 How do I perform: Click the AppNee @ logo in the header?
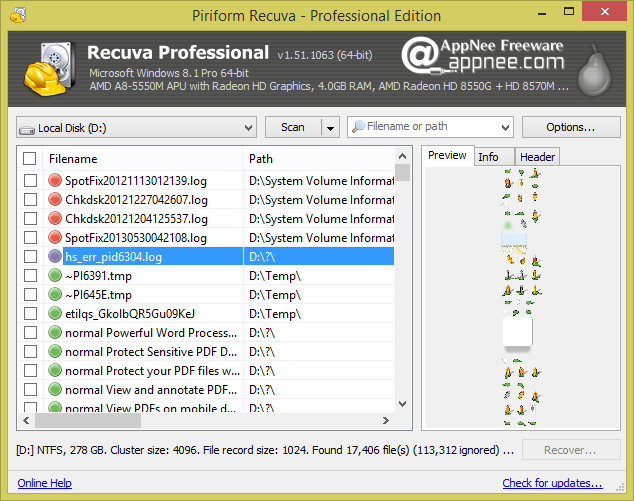tap(420, 55)
